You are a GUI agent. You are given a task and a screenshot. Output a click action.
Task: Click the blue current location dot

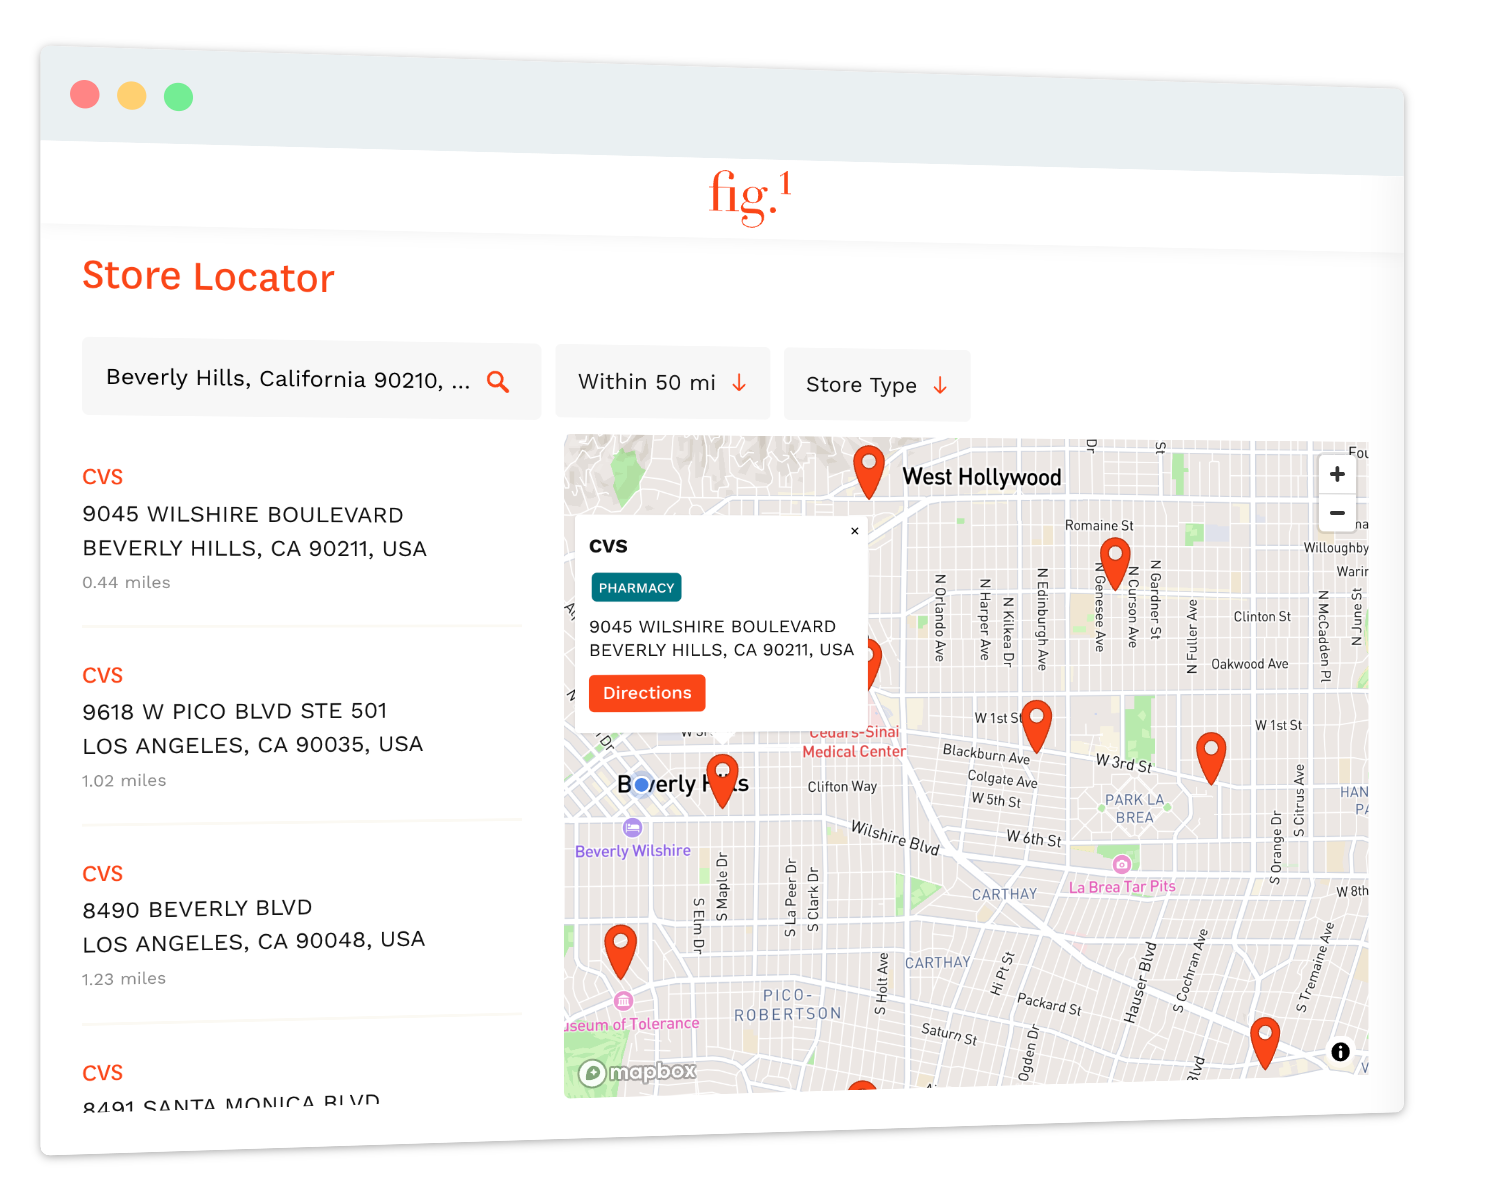(x=642, y=785)
